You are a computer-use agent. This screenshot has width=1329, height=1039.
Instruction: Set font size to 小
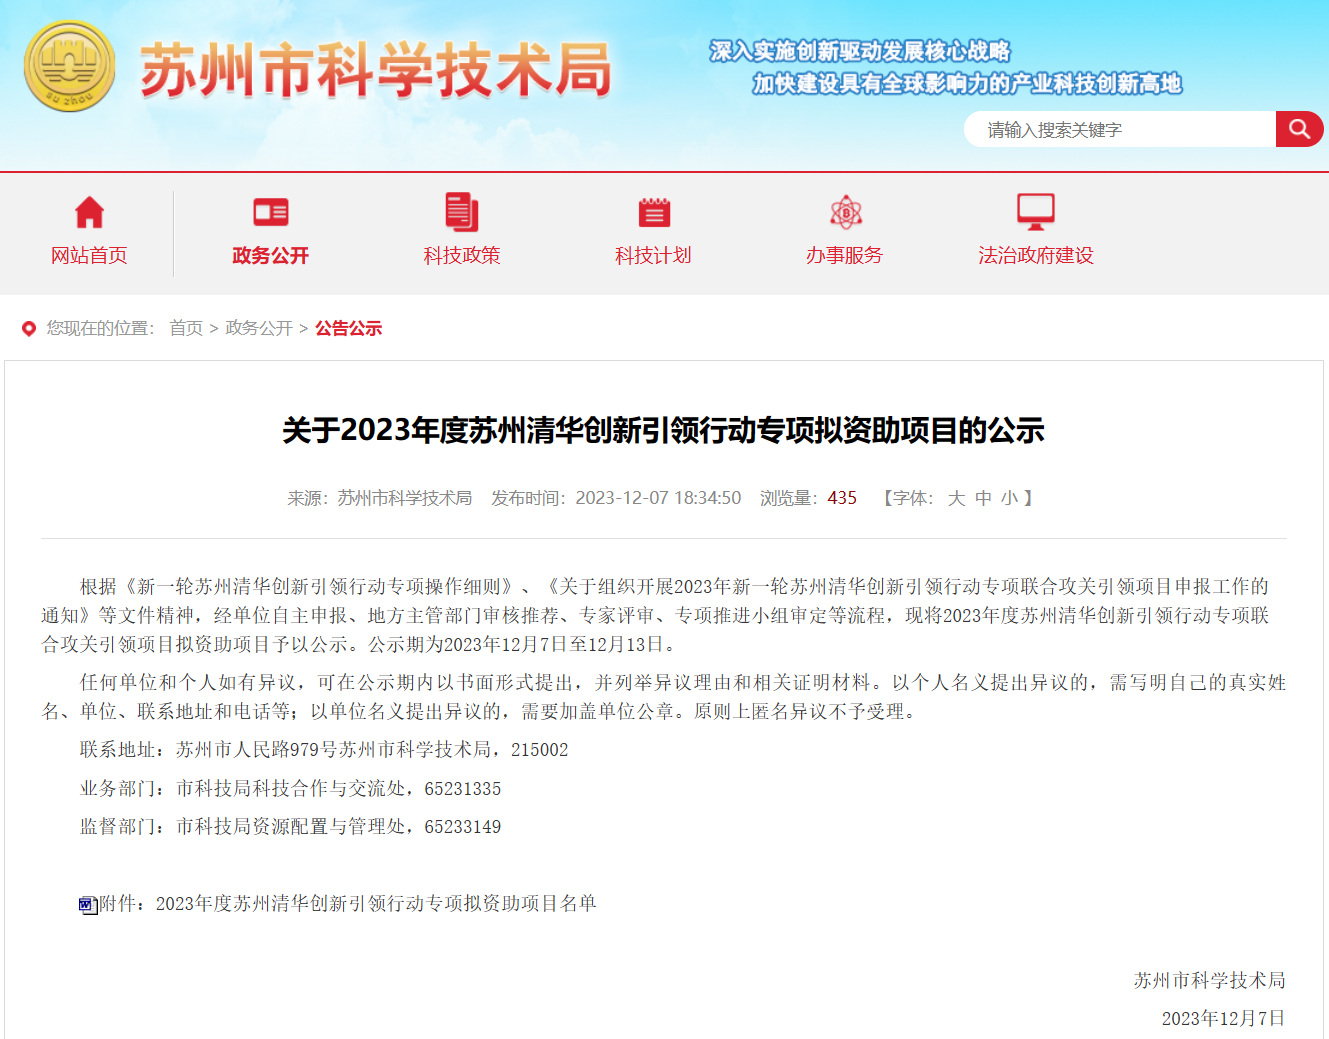[x=1009, y=498]
